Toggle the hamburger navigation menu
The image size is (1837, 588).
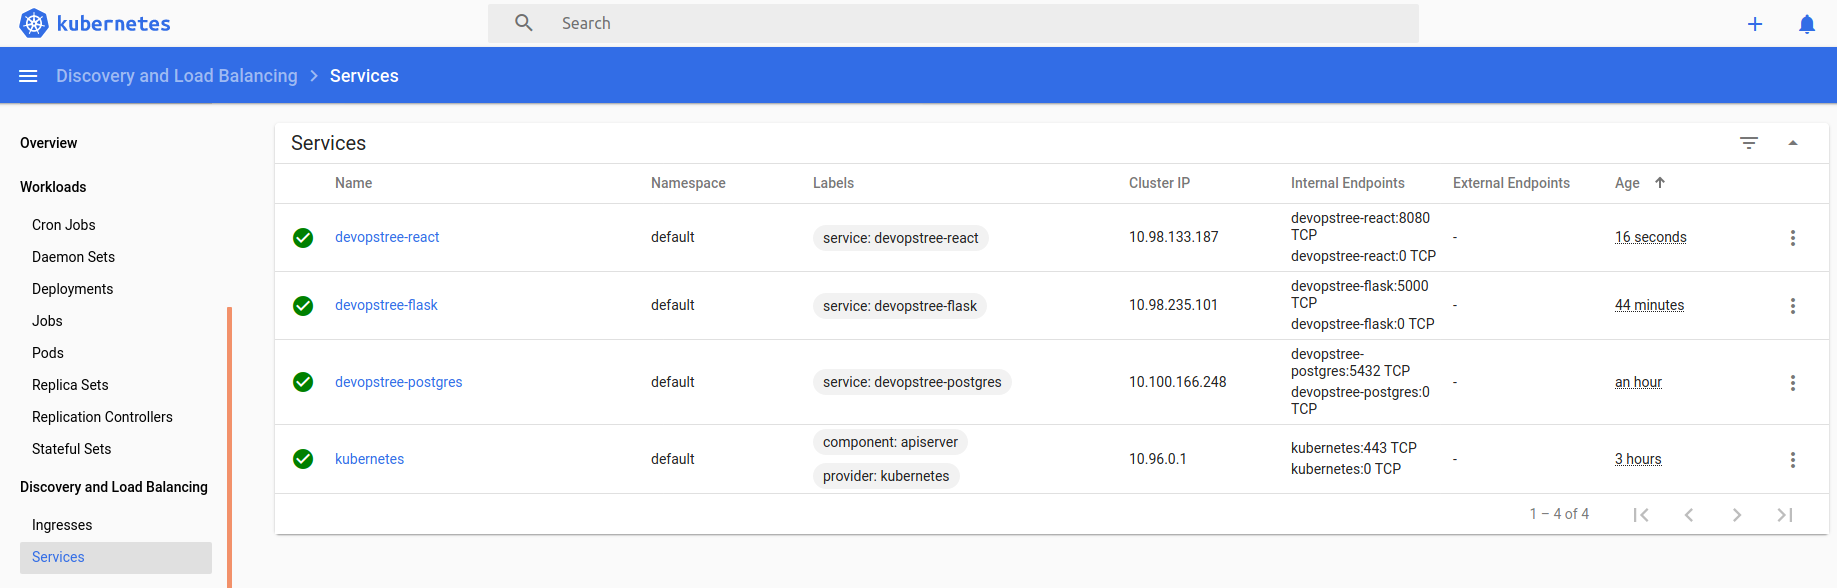28,76
